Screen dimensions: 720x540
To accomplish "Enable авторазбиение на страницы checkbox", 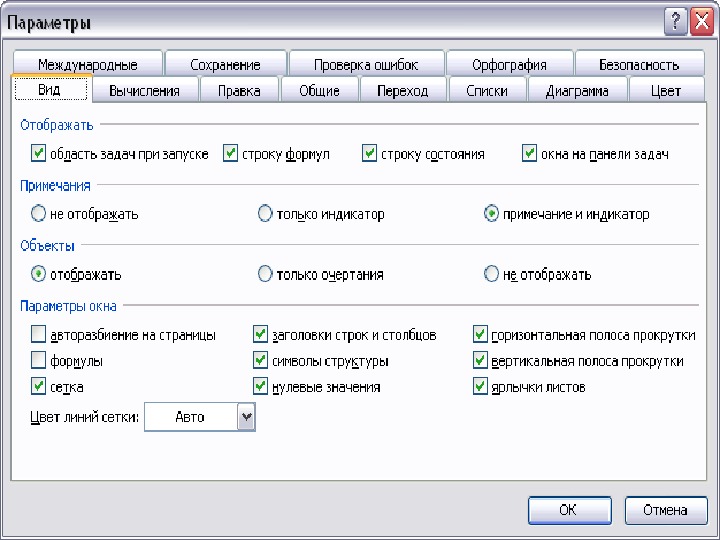I will tap(39, 335).
